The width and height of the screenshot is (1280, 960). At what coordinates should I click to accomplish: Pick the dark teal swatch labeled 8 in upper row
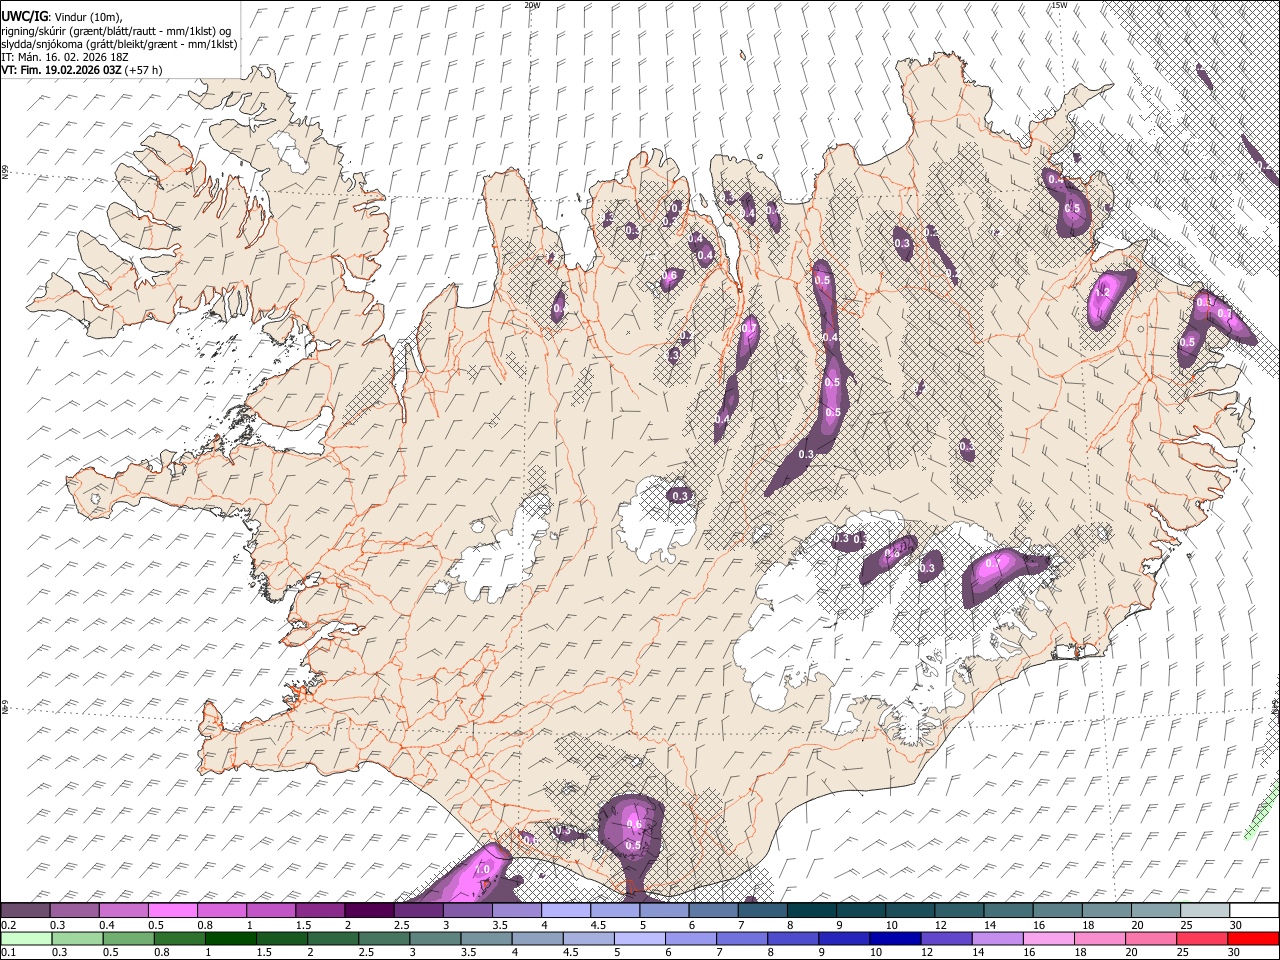click(812, 911)
